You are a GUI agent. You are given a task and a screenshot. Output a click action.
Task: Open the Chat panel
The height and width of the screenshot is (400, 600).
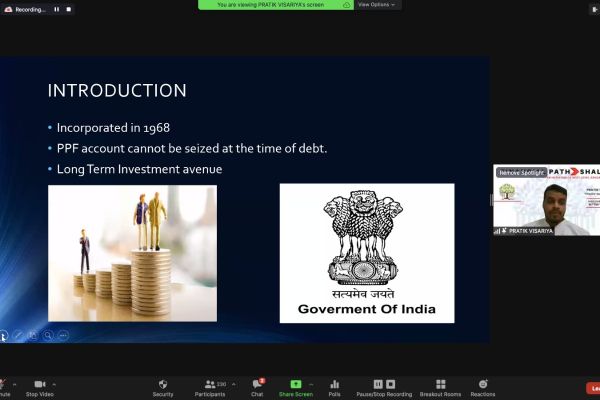257,386
